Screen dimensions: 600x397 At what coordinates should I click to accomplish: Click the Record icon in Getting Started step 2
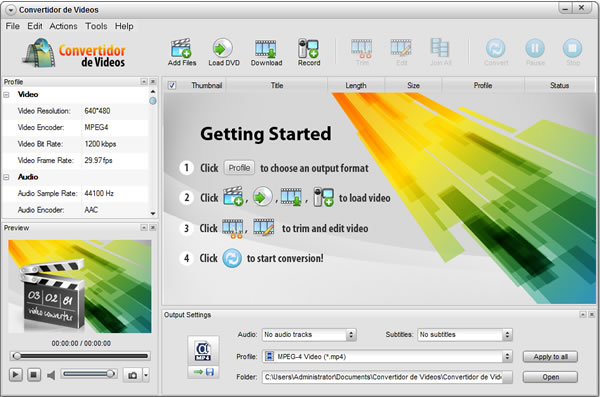pyautogui.click(x=323, y=197)
